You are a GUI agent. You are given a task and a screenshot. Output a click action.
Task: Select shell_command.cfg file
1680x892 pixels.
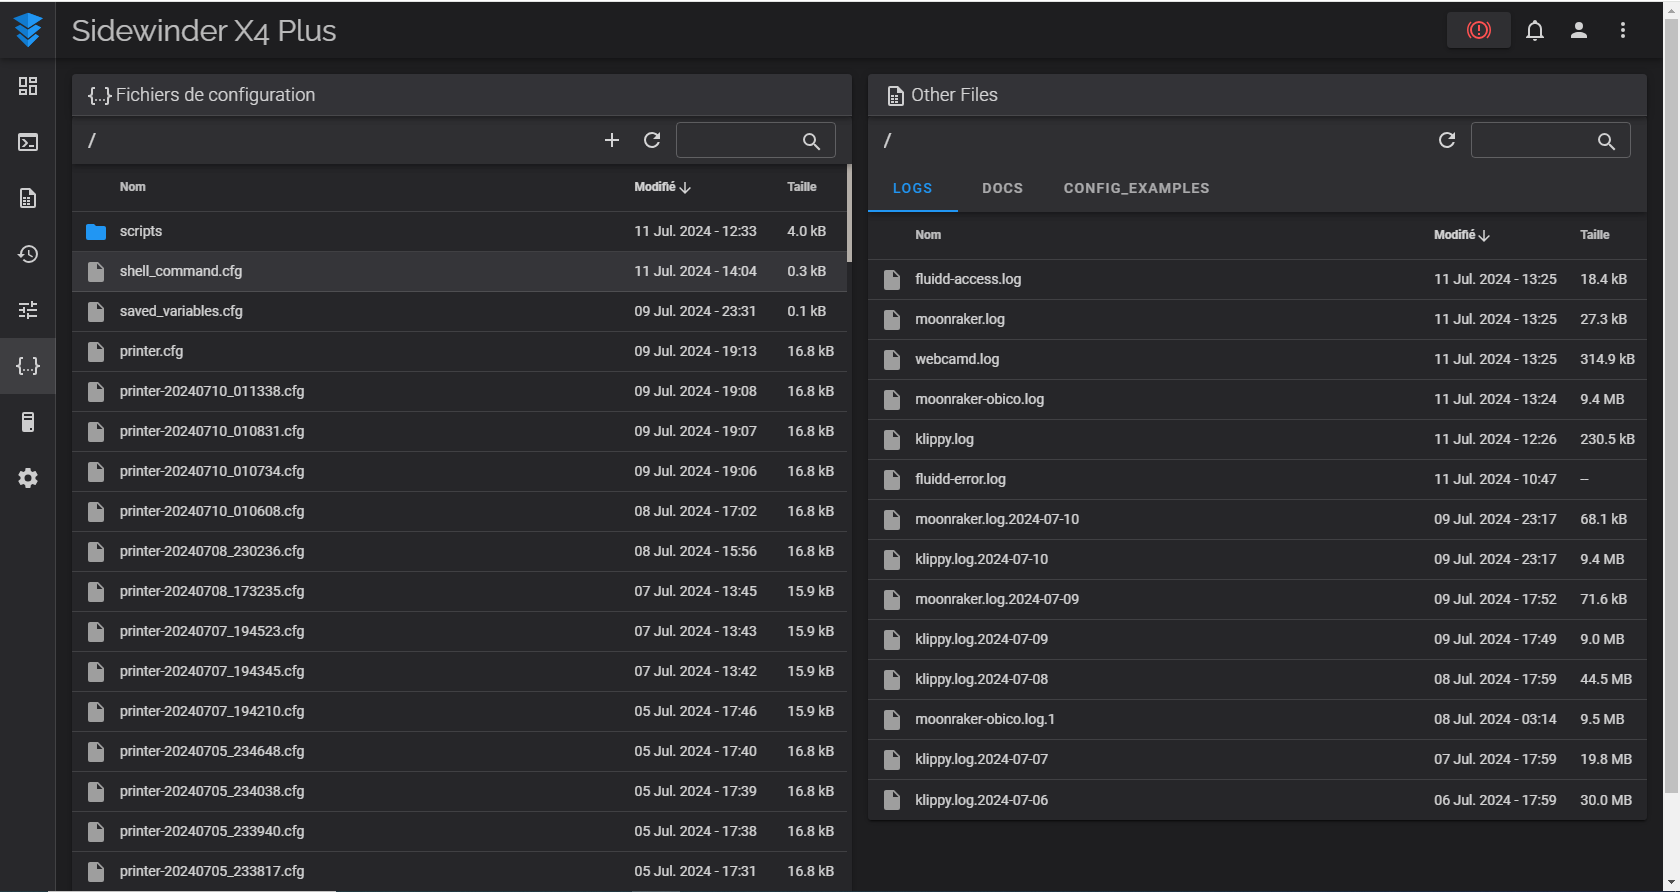(459, 271)
